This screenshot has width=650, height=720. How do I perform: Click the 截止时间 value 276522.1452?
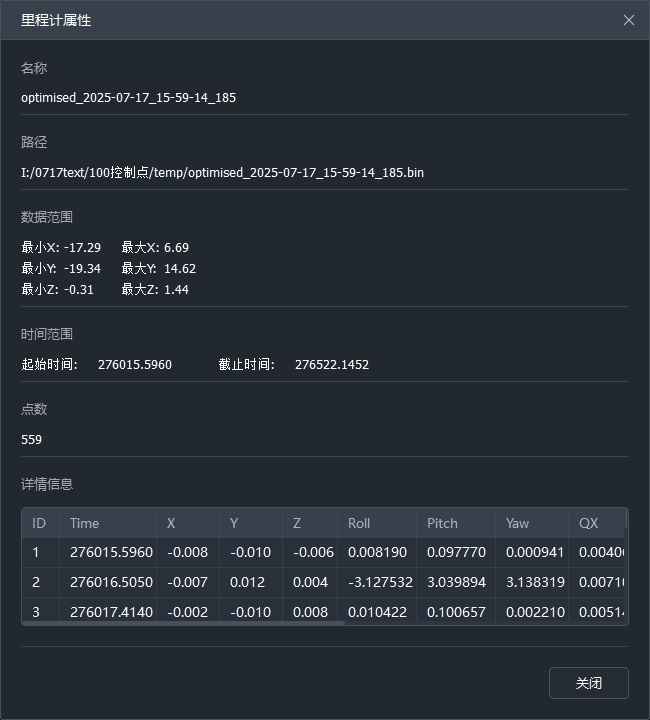point(331,364)
